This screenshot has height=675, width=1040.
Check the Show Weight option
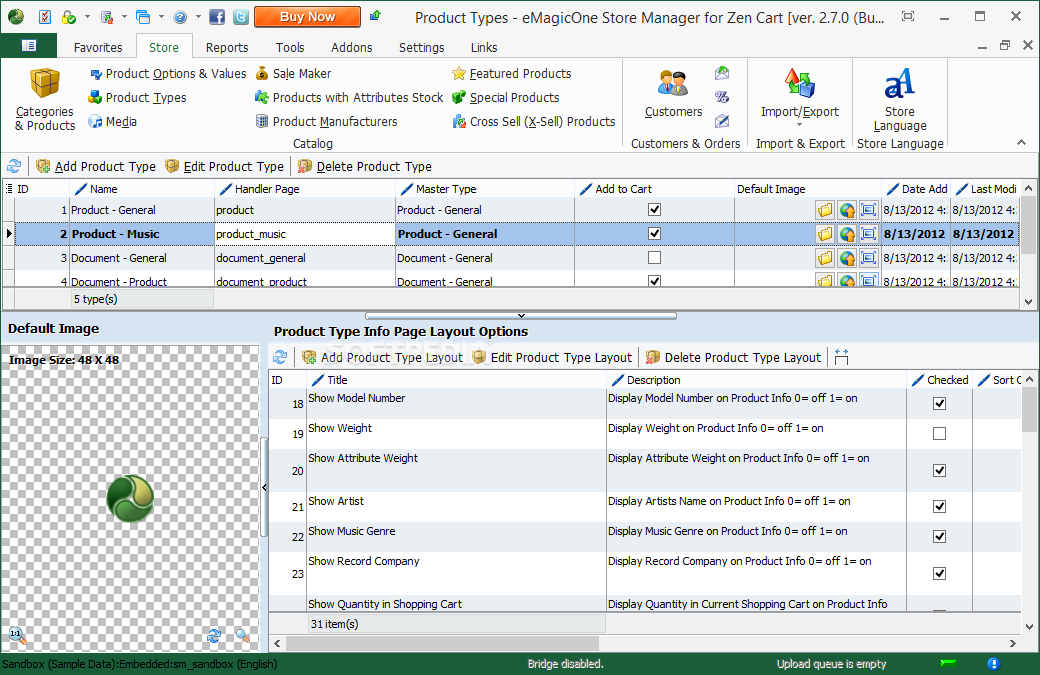pyautogui.click(x=939, y=434)
